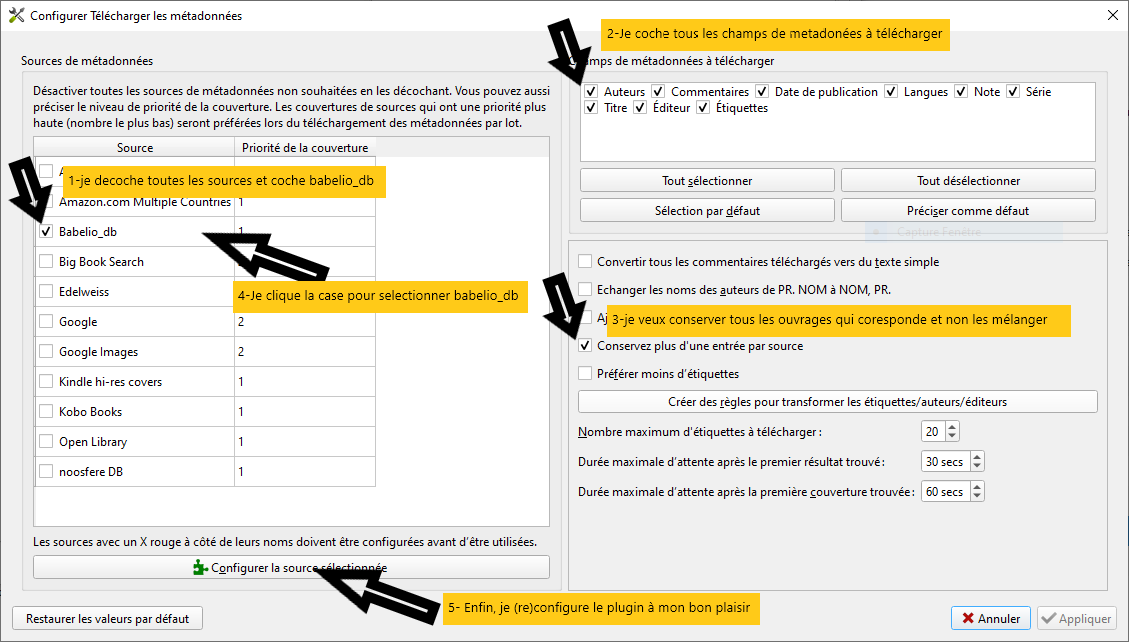Viewport: 1129px width, 642px height.
Task: Uncheck the Babelio_db source checkbox
Action: coord(46,232)
